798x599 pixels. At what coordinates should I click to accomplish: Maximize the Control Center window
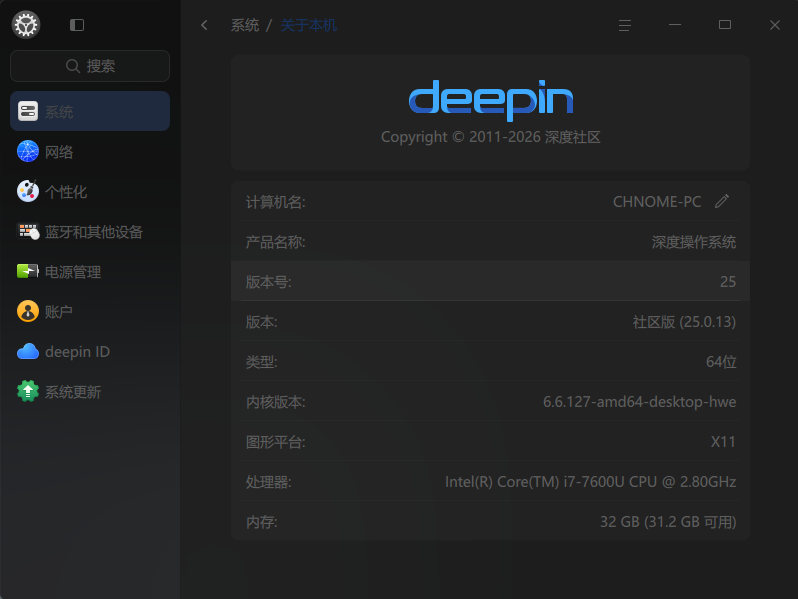tap(725, 25)
